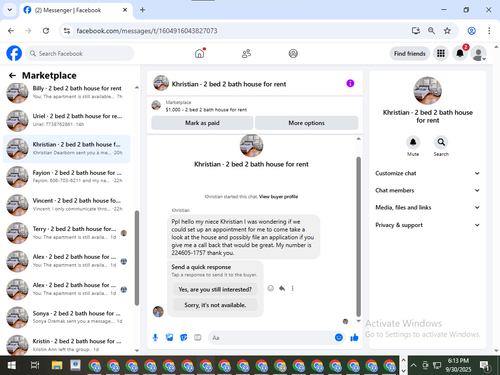The width and height of the screenshot is (500, 375).
Task: Open the tab search dropdown in Chrome
Action: [x=10, y=10]
